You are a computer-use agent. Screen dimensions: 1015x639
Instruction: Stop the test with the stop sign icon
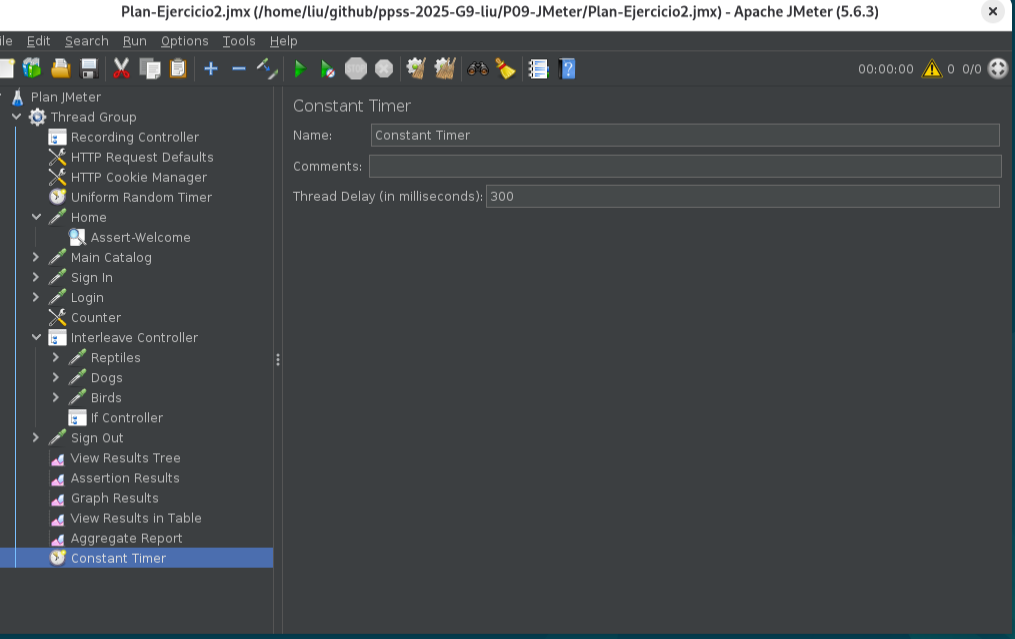pos(355,69)
